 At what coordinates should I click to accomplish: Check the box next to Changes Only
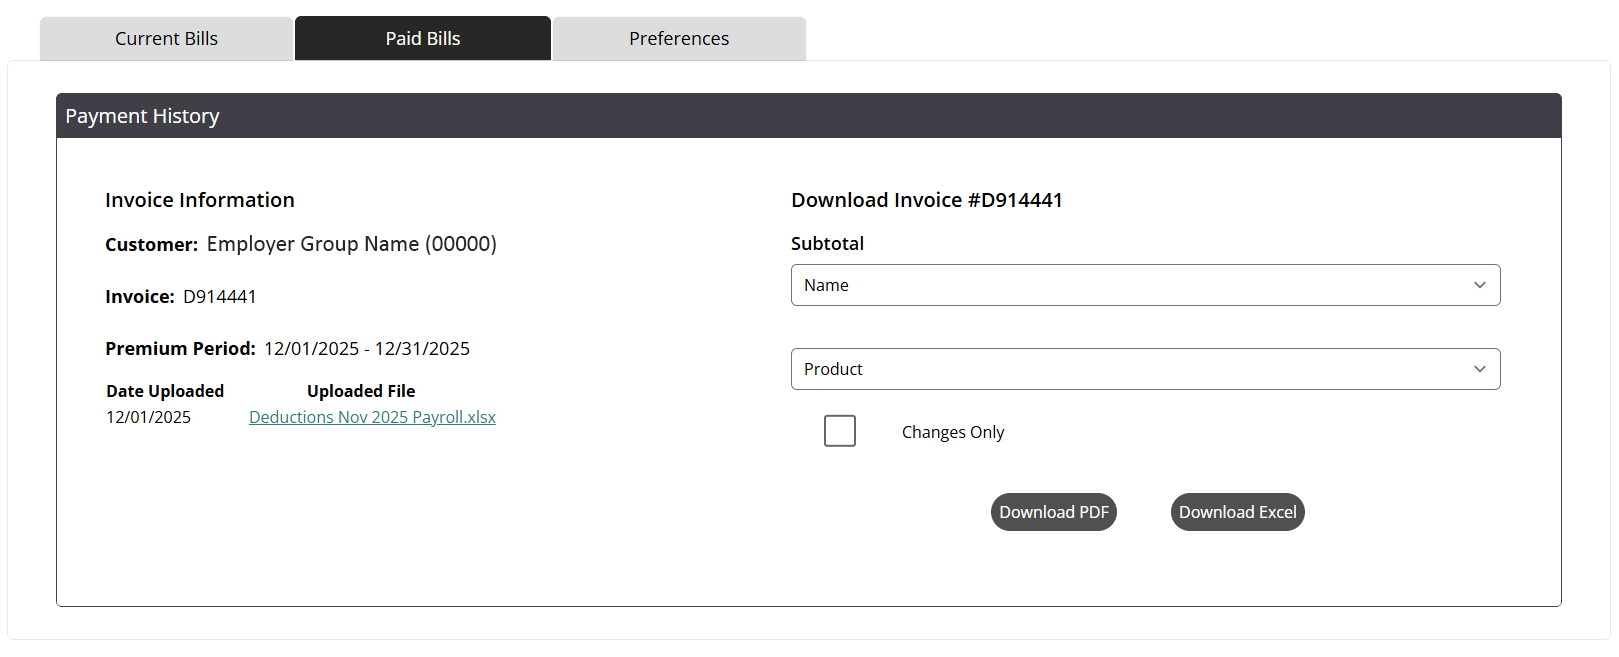[x=839, y=430]
